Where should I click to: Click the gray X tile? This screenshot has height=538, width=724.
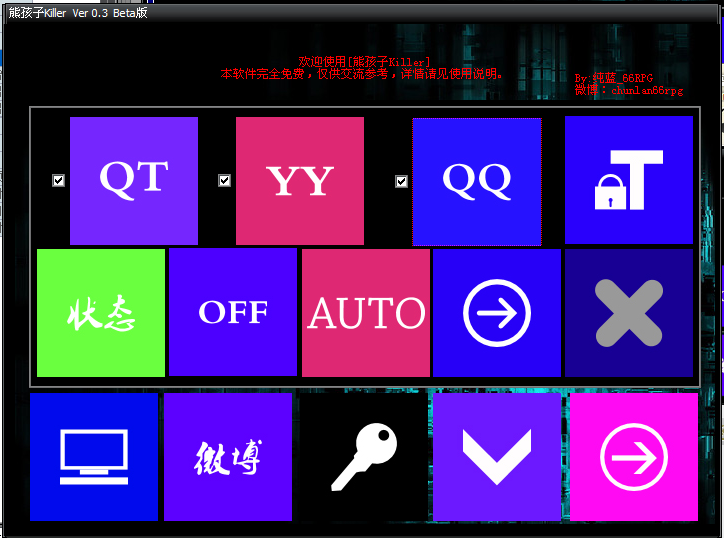629,313
